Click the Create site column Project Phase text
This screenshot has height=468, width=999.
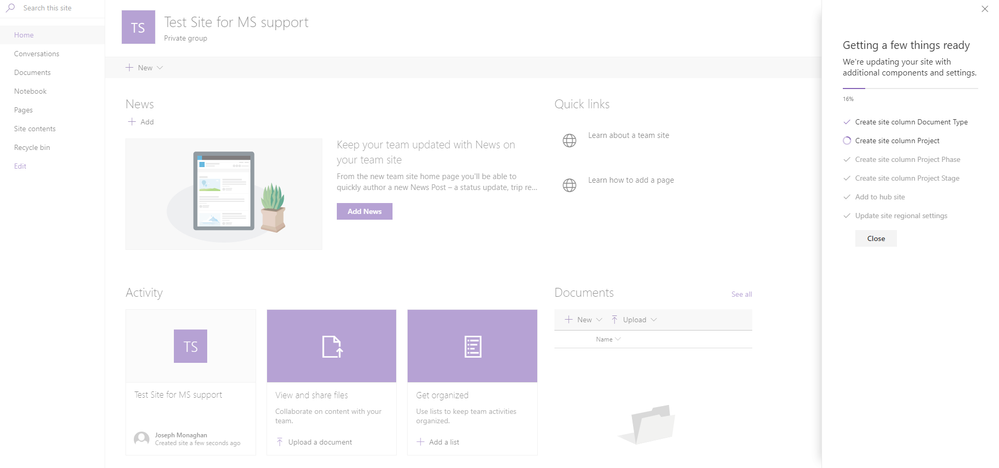point(907,159)
